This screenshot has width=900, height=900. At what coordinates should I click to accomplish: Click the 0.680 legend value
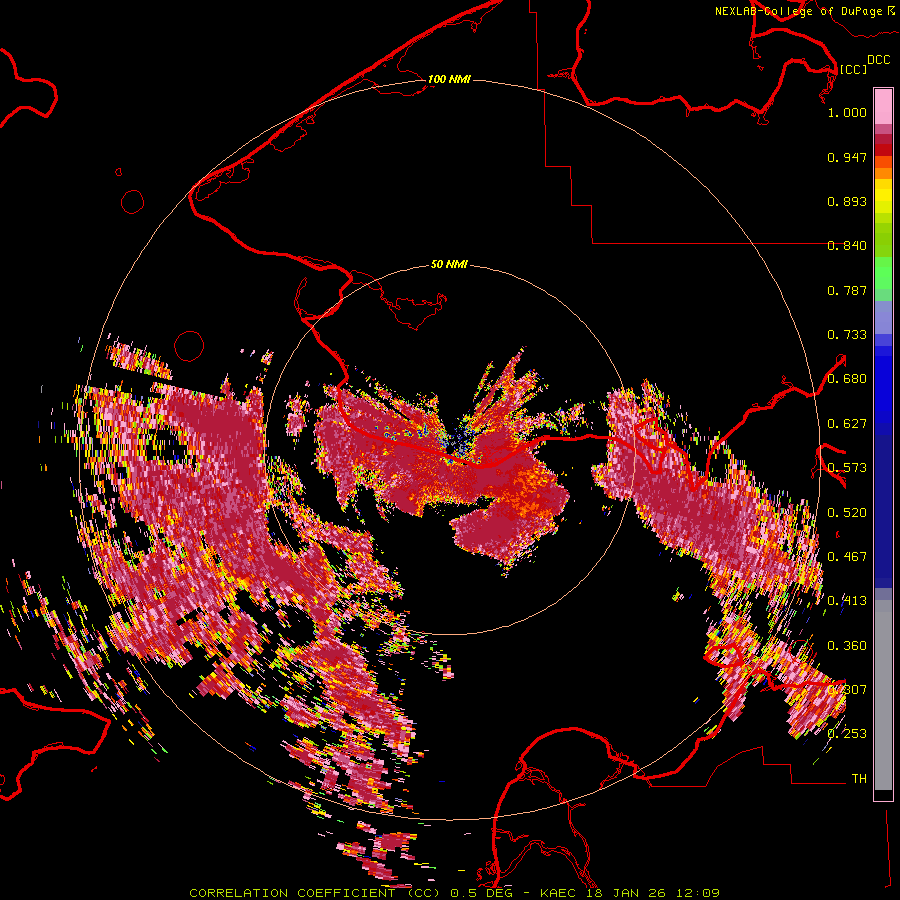tap(847, 379)
